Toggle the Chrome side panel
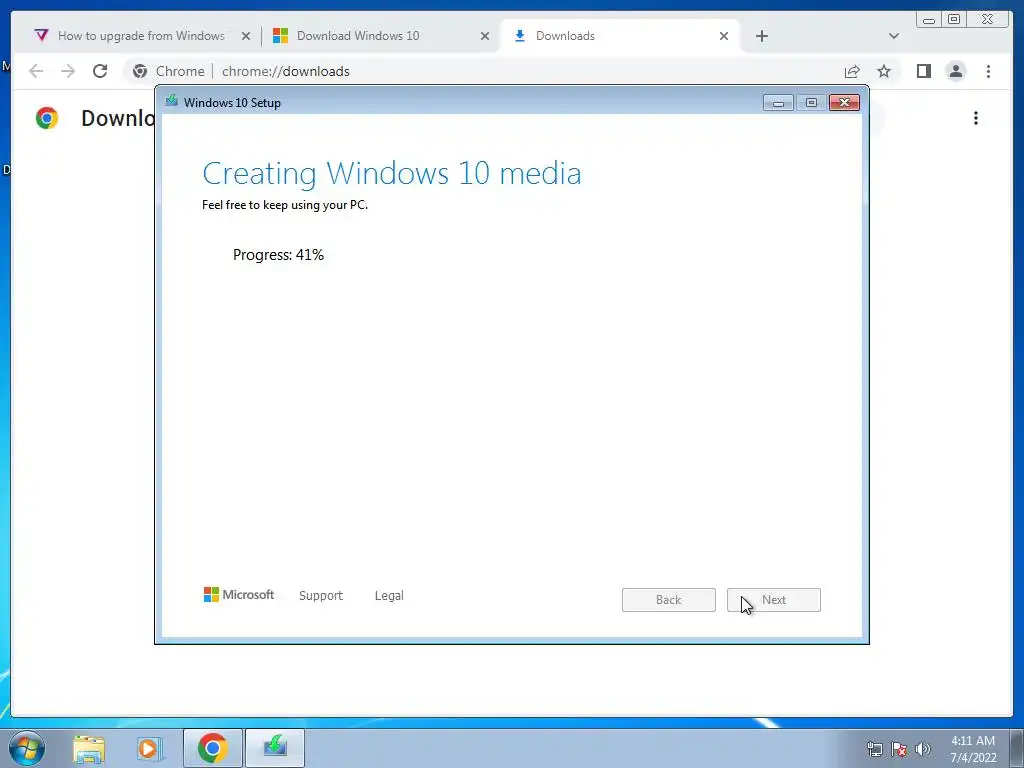 [923, 71]
